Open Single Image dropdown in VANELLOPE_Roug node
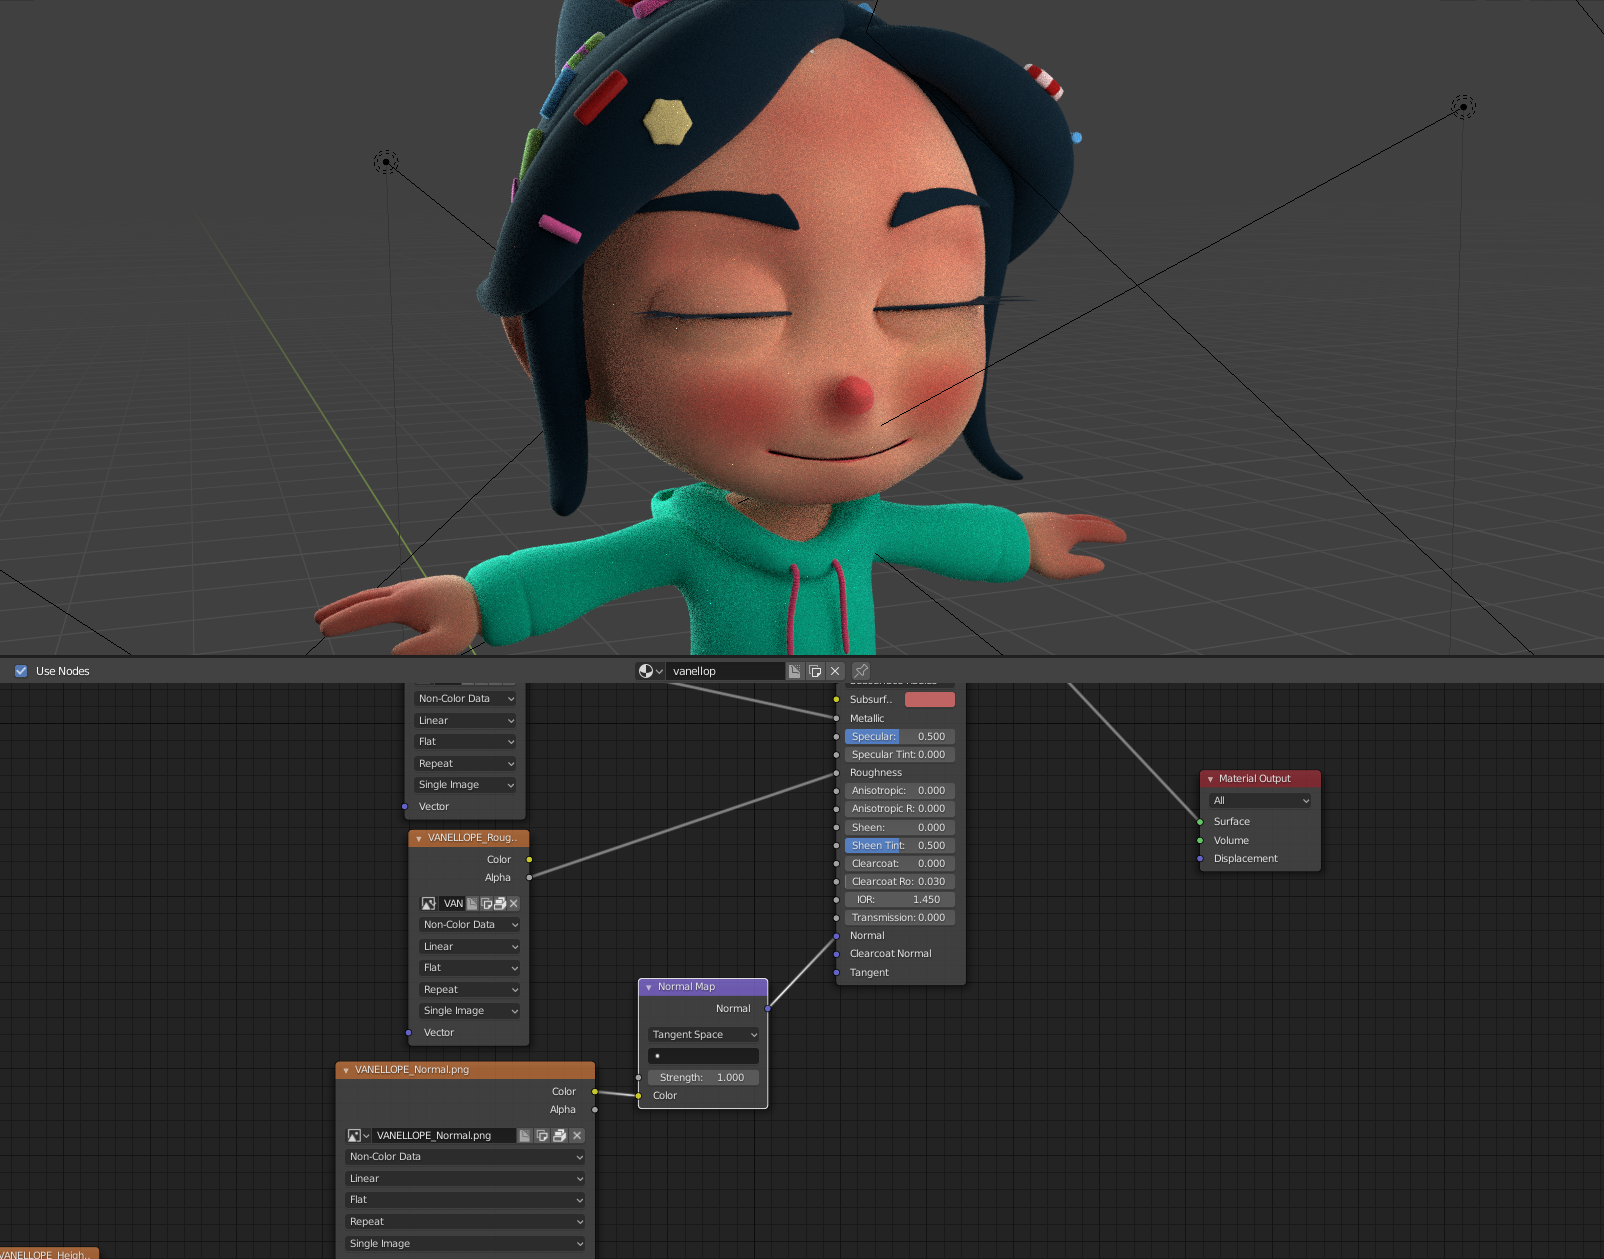This screenshot has width=1604, height=1259. pos(469,1011)
